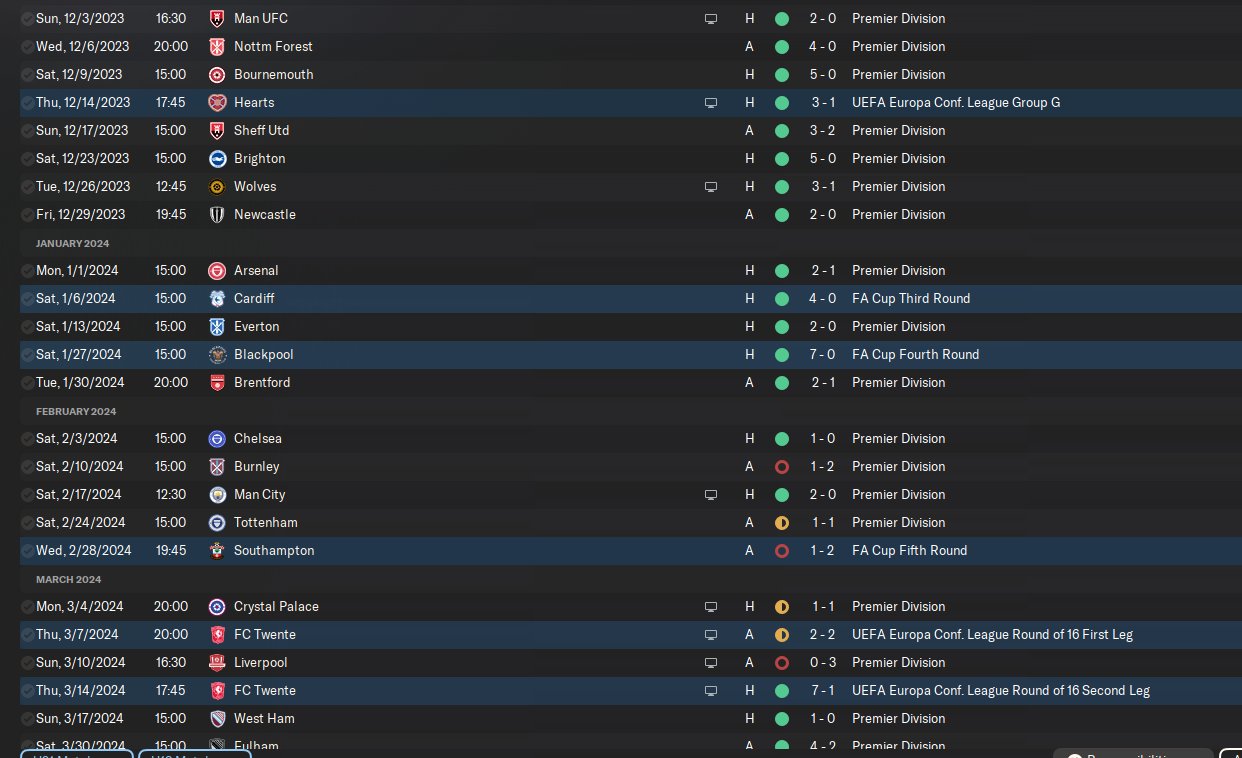
Task: Toggle the checkmark beside the 1/1/2024 Arsenal fixture
Action: (x=27, y=270)
